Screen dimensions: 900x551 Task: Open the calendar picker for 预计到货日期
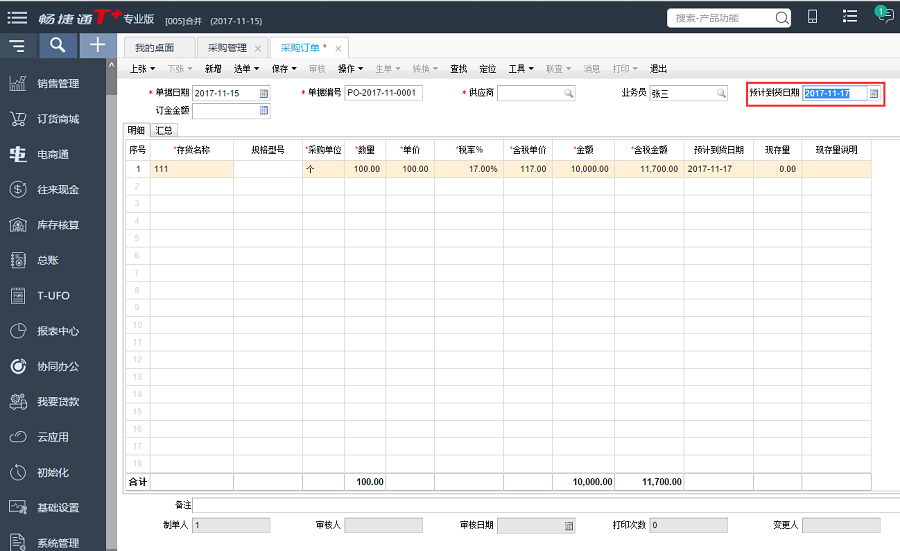pyautogui.click(x=873, y=93)
